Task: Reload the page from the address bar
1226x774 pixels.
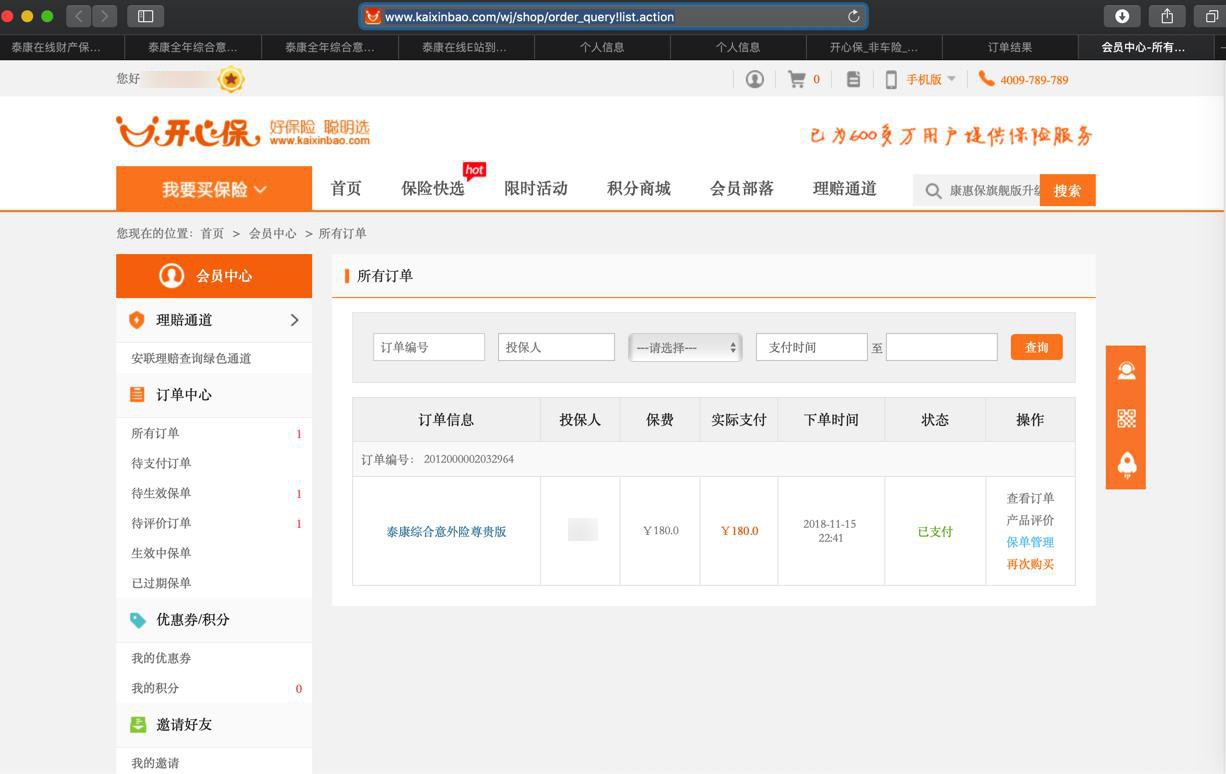Action: 853,16
